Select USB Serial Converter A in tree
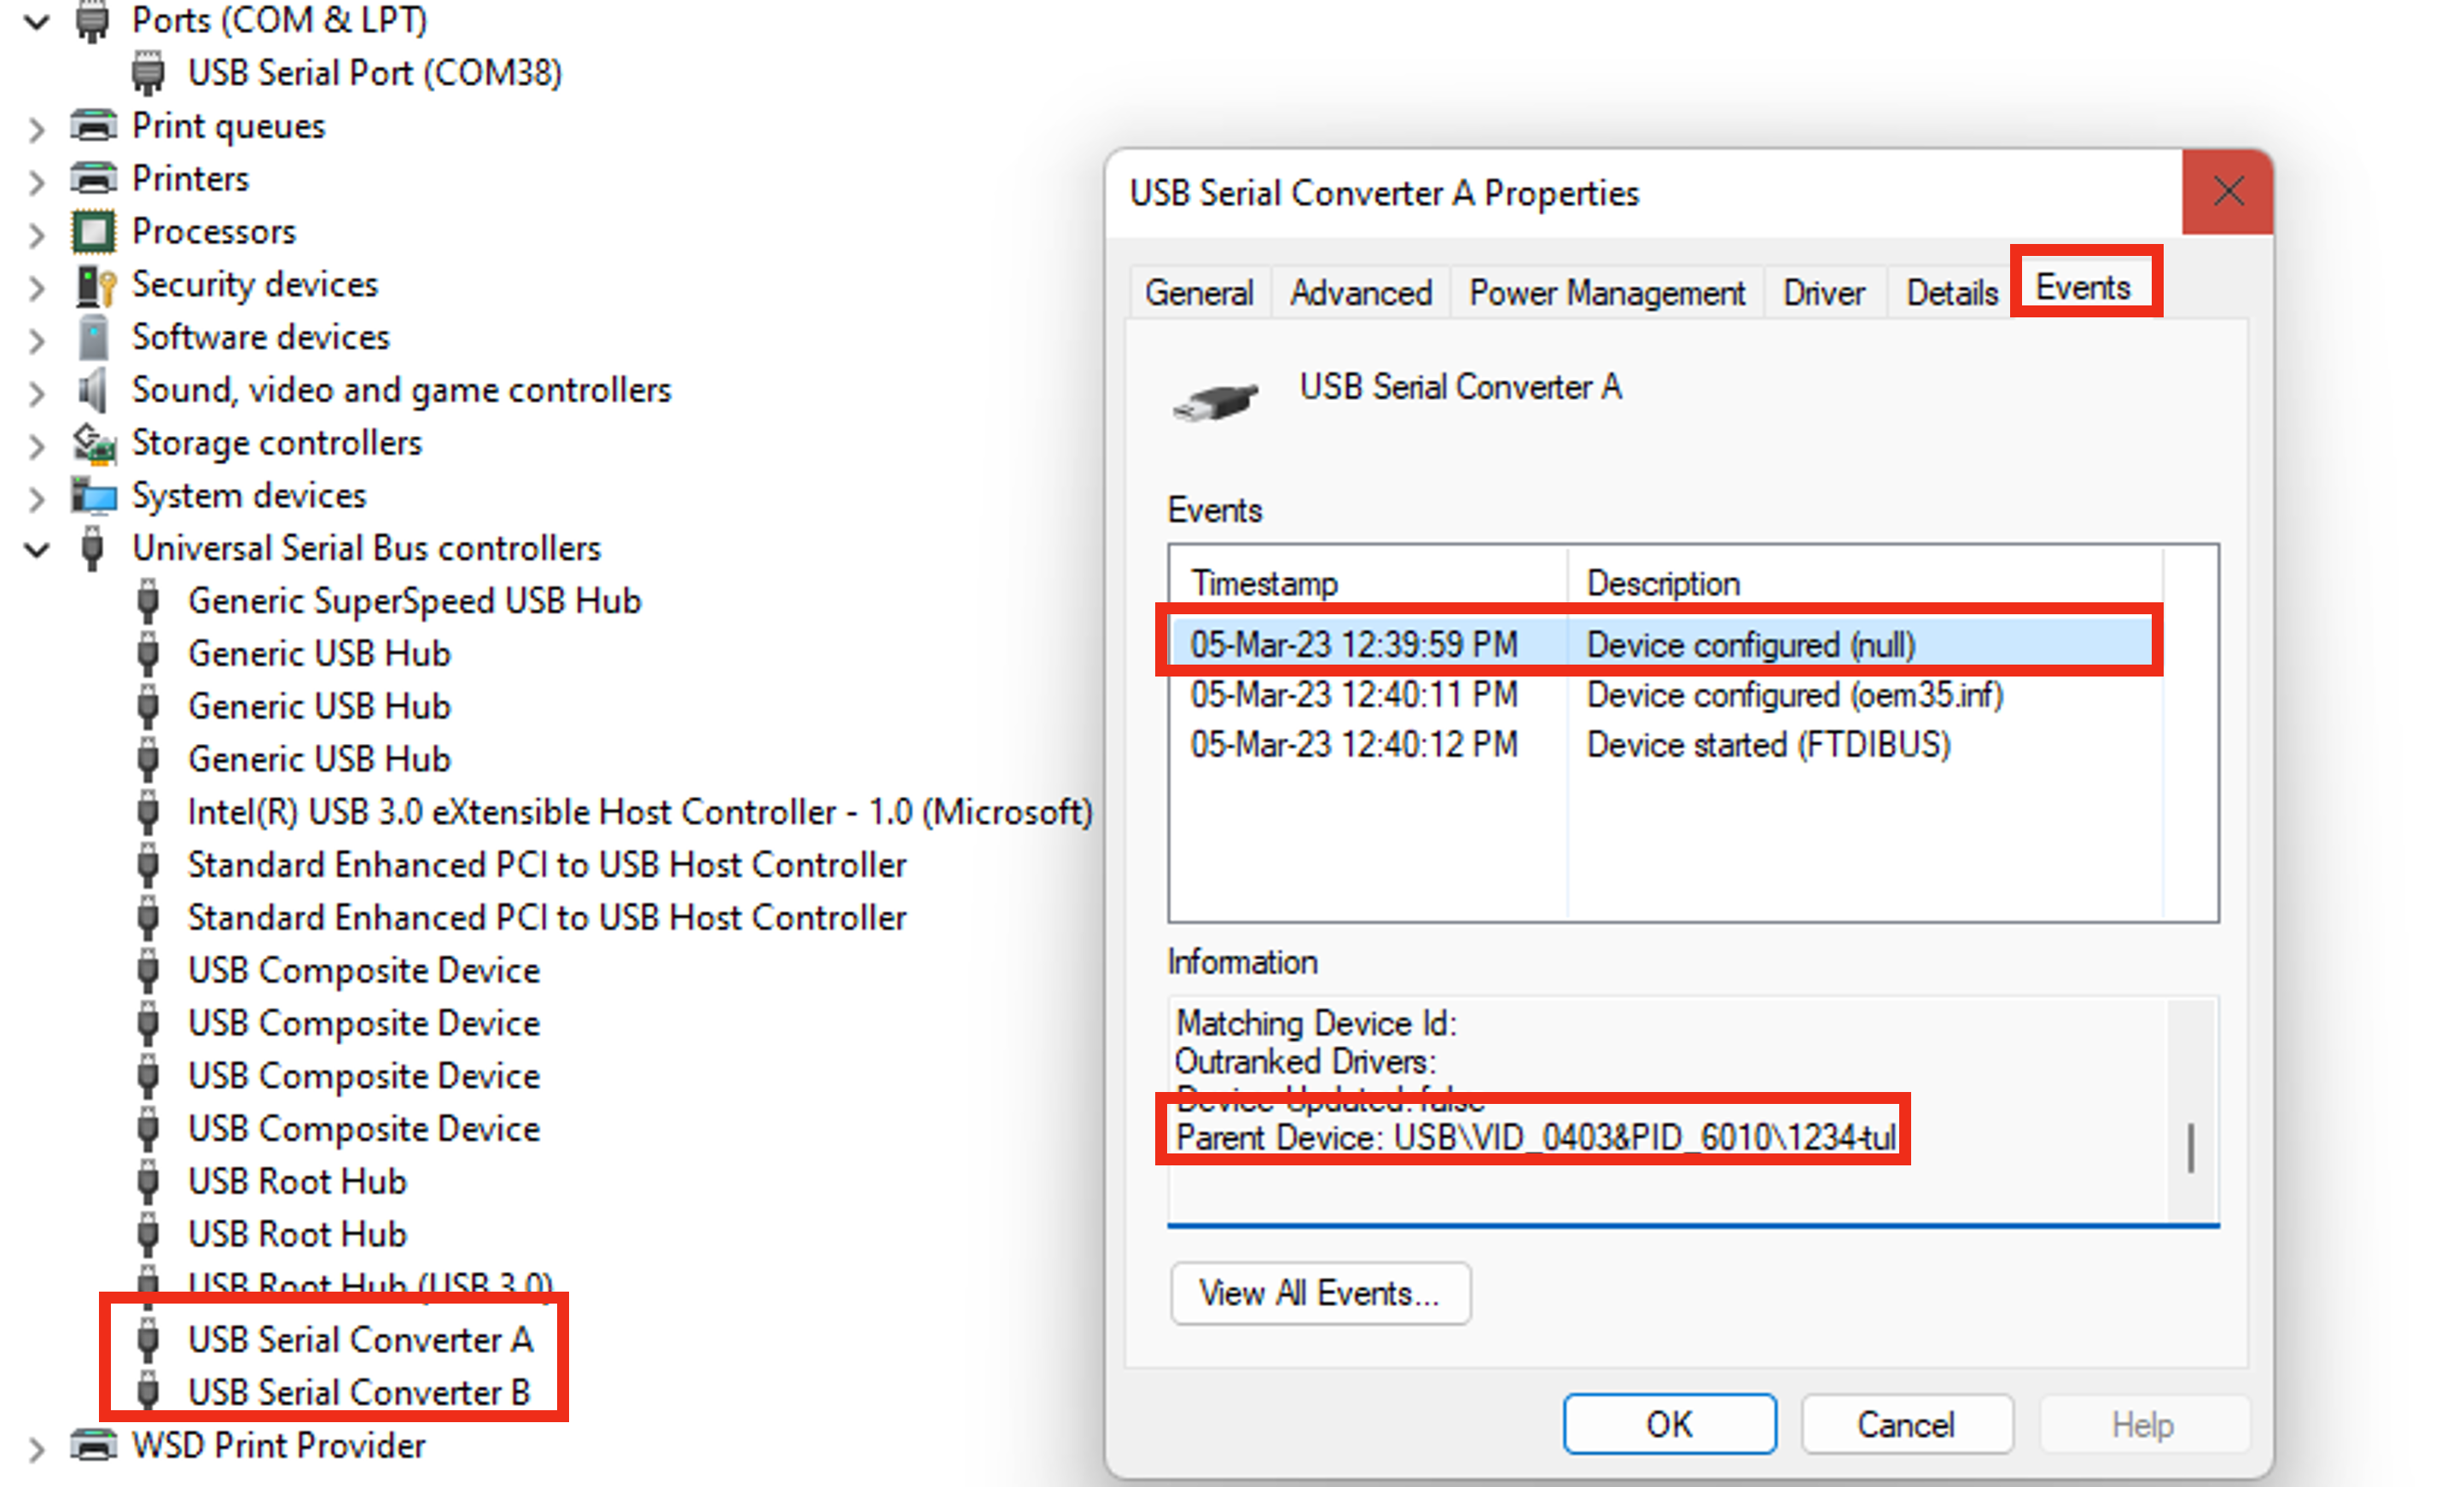2464x1487 pixels. click(360, 1340)
